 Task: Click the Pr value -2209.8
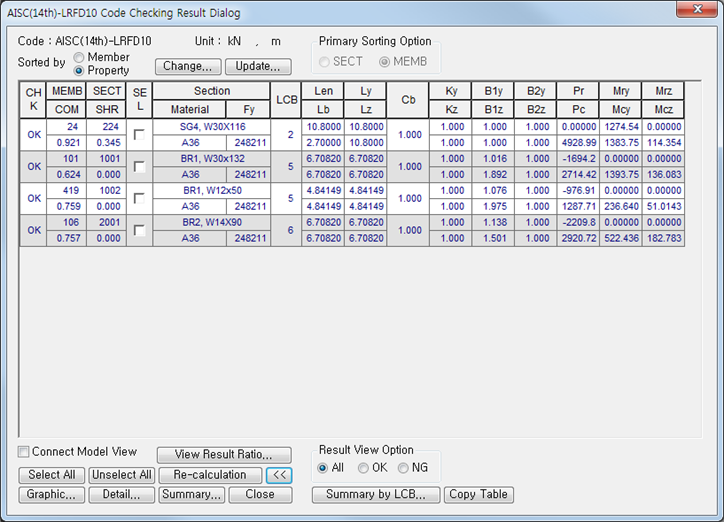[x=578, y=222]
